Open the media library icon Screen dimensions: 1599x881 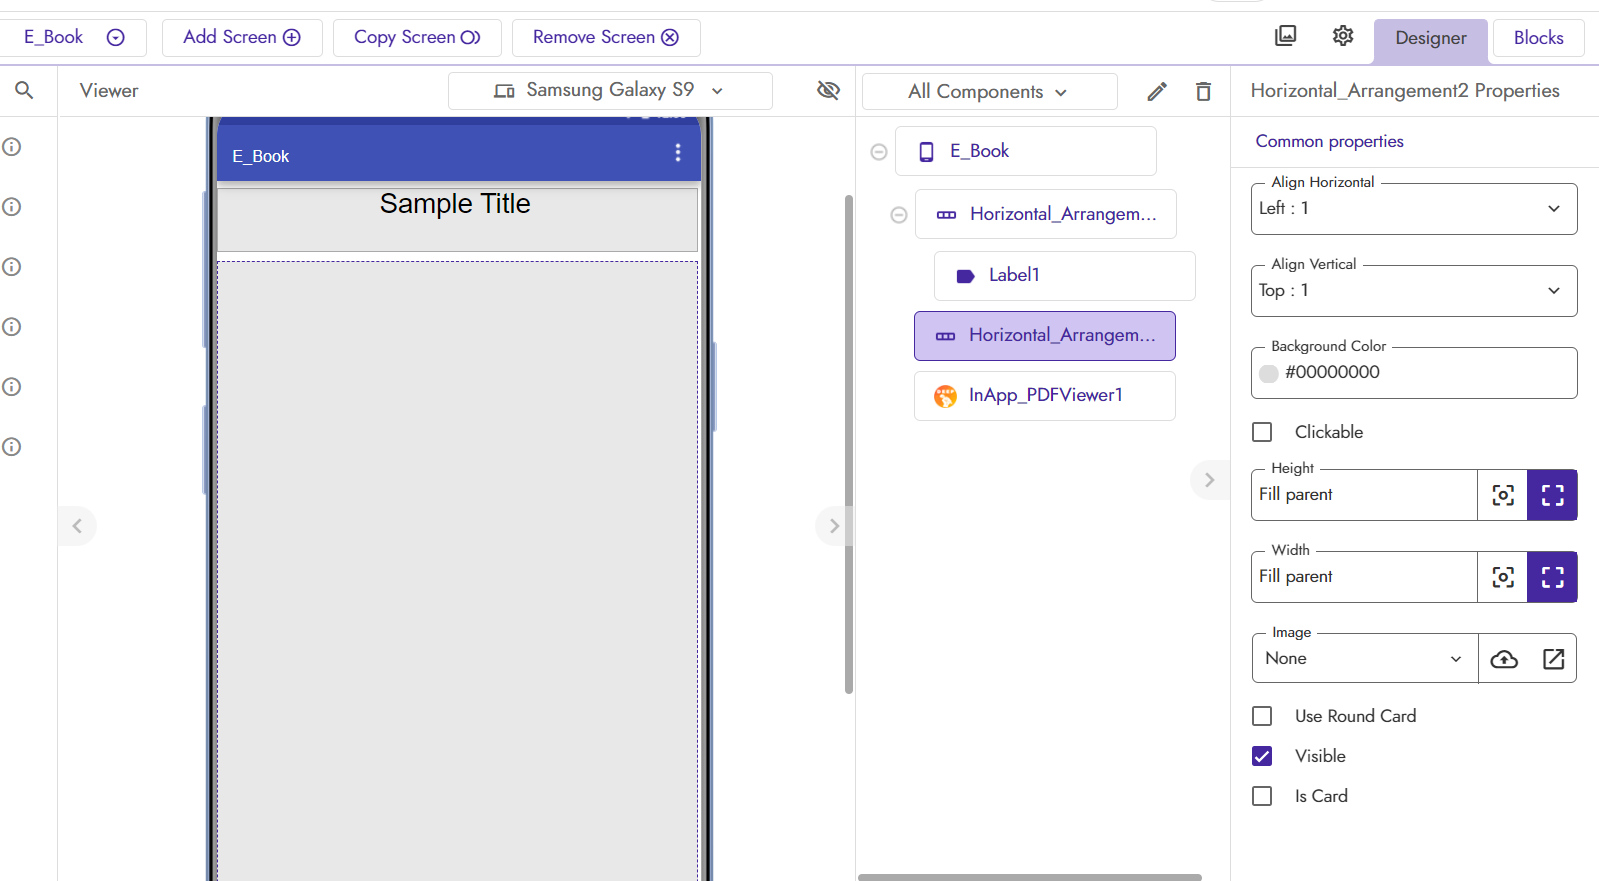point(1286,36)
